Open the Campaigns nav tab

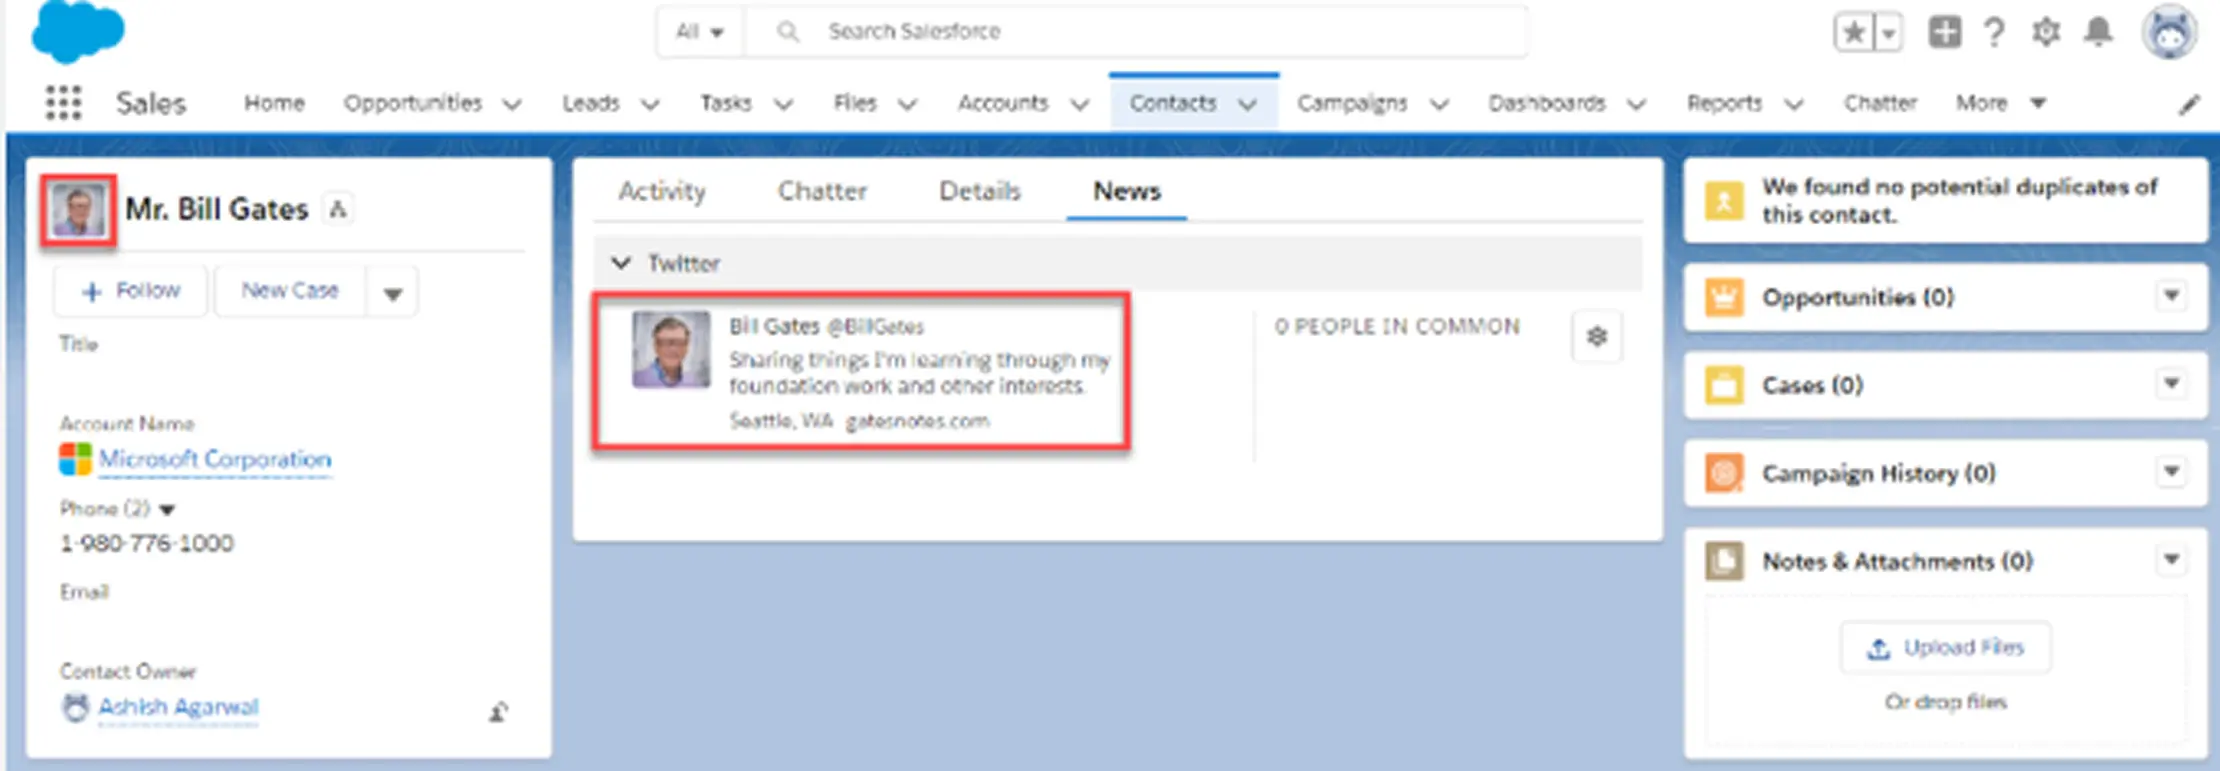pos(1352,103)
